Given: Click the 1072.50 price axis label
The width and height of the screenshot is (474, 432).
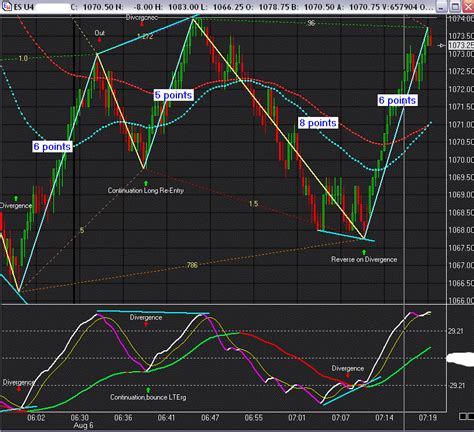Looking at the screenshot, I should 461,71.
